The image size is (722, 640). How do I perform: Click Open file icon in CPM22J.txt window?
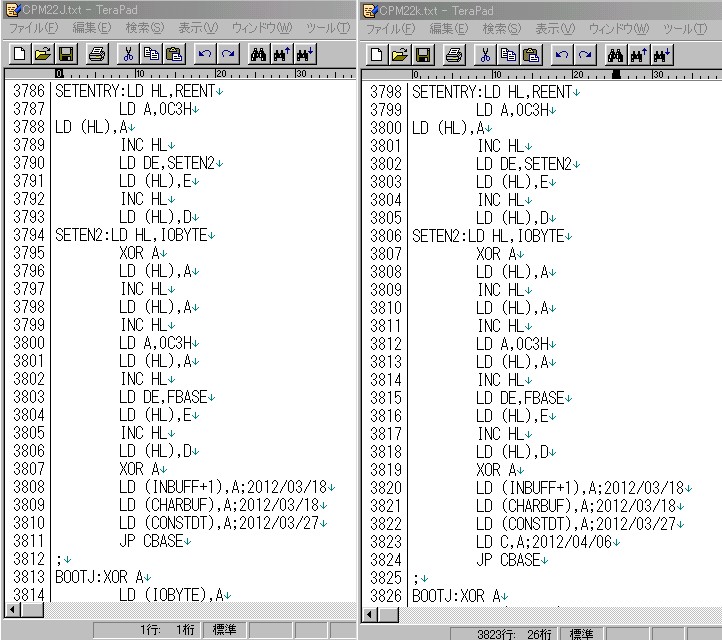pyautogui.click(x=42, y=54)
